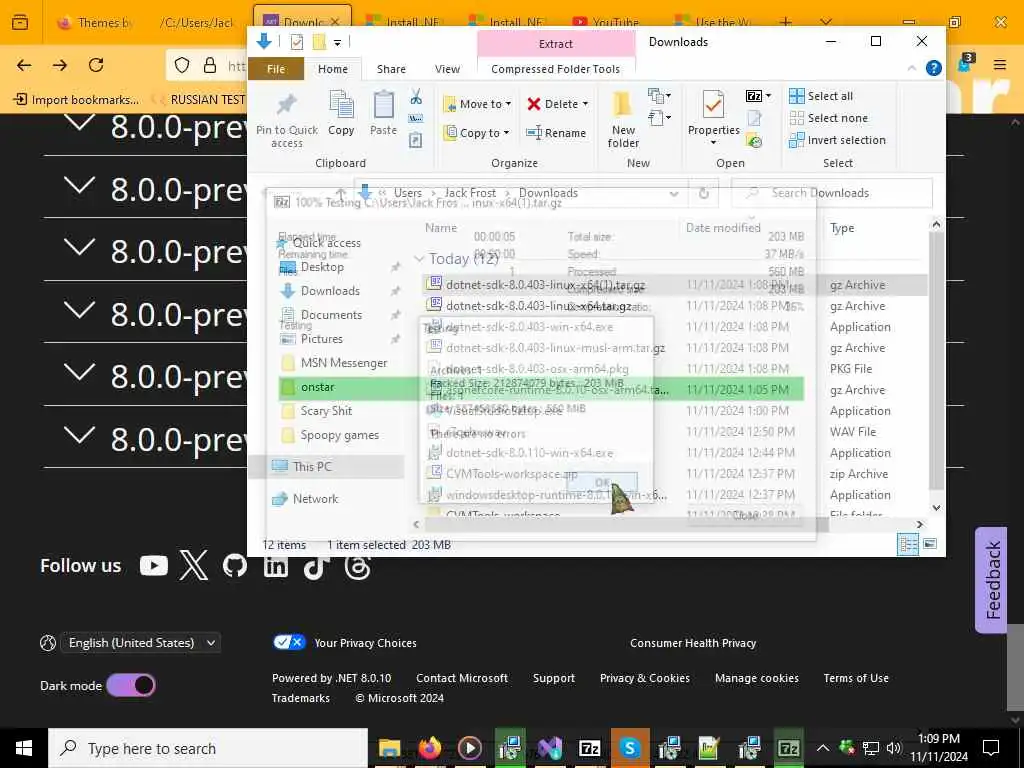The width and height of the screenshot is (1024, 768).
Task: Toggle Your Privacy Choices switch icon
Action: [x=289, y=642]
